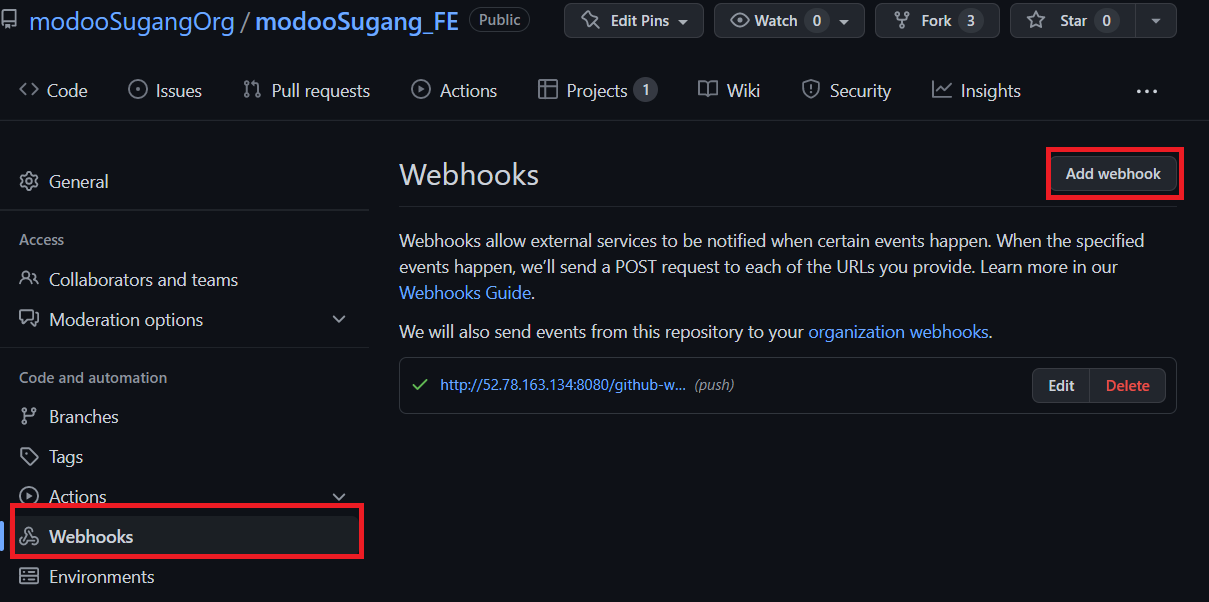Image resolution: width=1209 pixels, height=602 pixels.
Task: Open the Watch notifications dropdown
Action: pyautogui.click(x=789, y=20)
